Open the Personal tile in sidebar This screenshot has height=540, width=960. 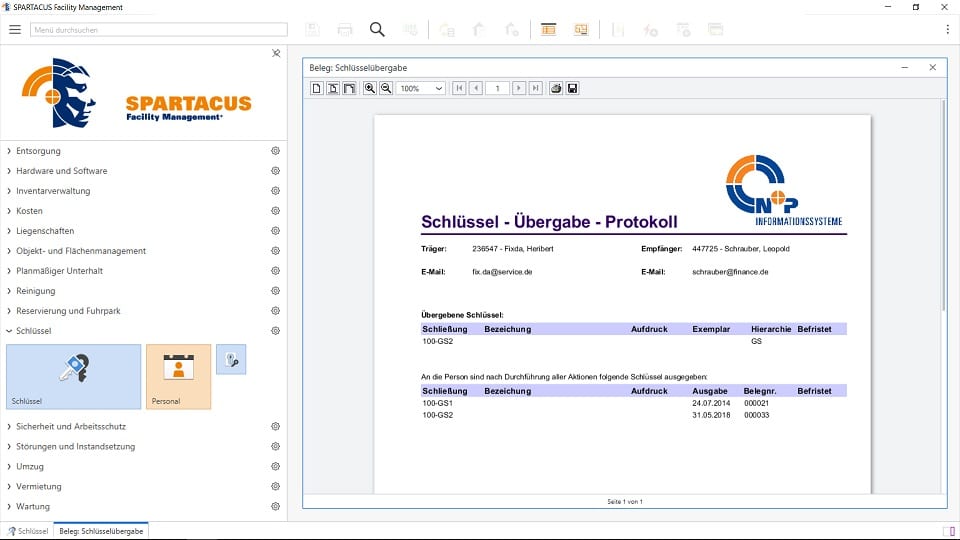pyautogui.click(x=178, y=376)
